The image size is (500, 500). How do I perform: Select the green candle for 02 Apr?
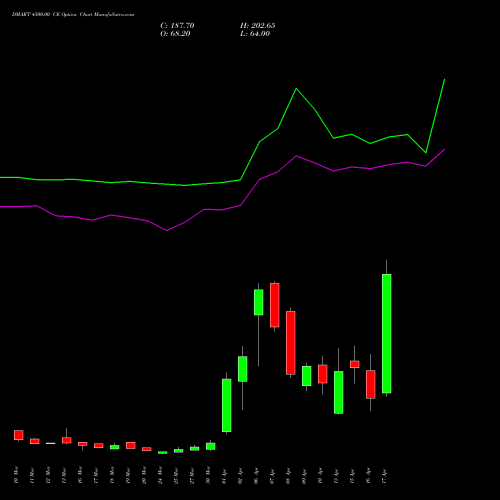click(x=243, y=369)
